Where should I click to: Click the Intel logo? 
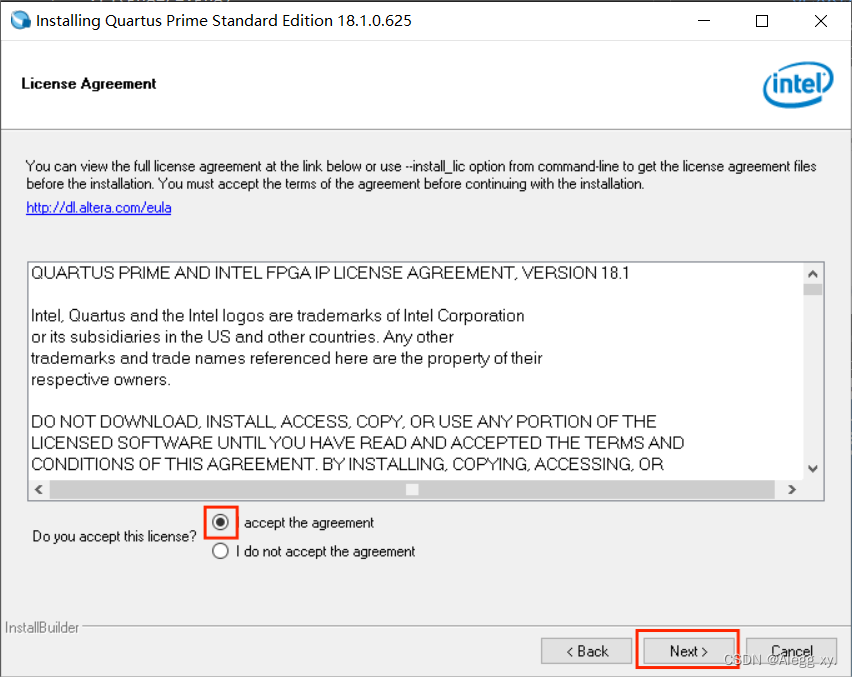pos(798,84)
